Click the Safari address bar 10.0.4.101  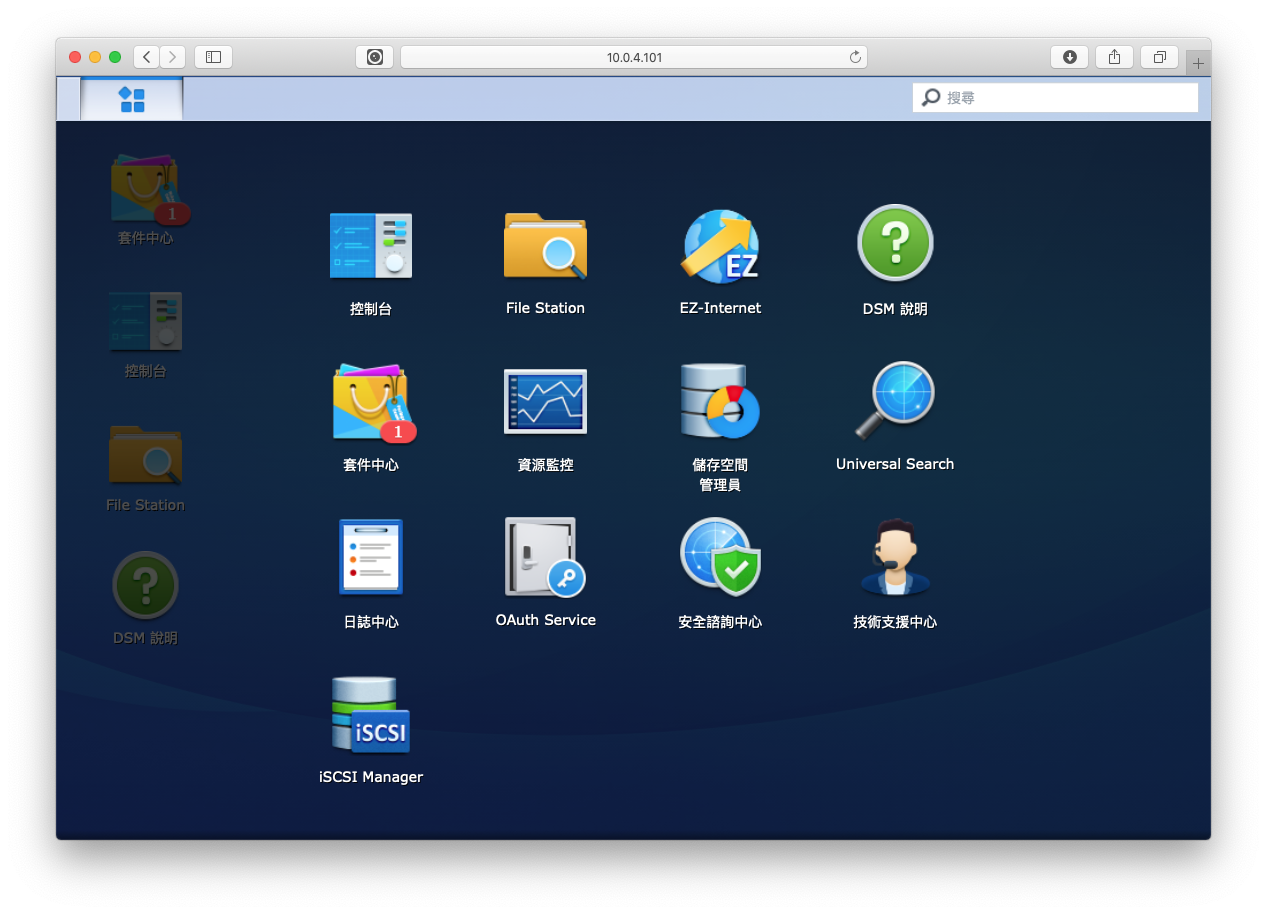click(634, 57)
